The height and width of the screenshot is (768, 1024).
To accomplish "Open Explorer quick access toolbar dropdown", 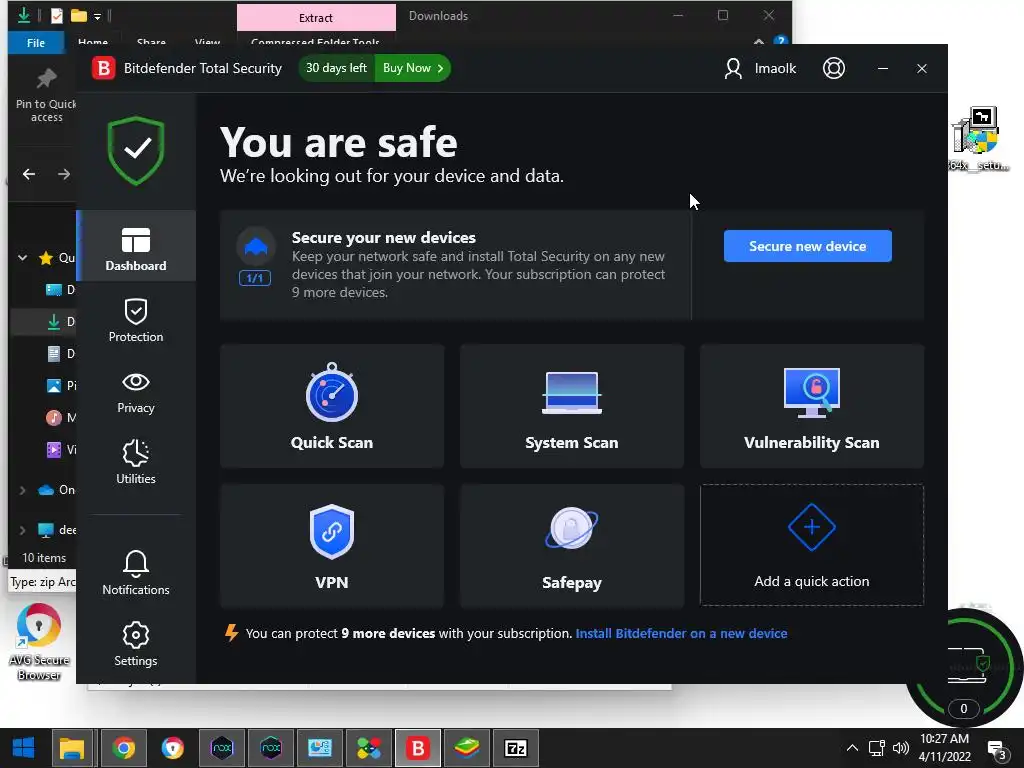I will pyautogui.click(x=97, y=16).
